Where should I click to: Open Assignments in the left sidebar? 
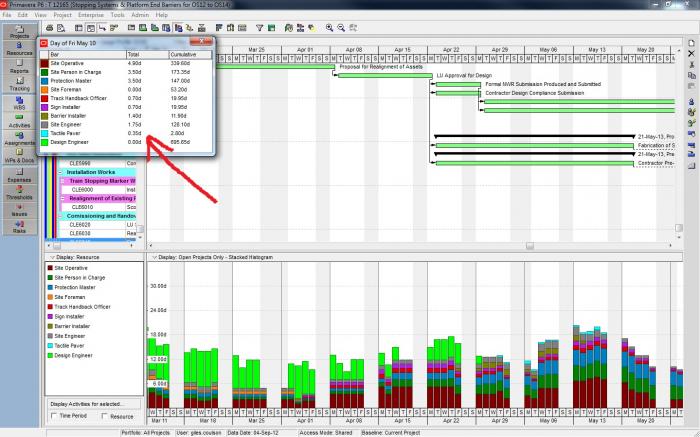coord(19,138)
